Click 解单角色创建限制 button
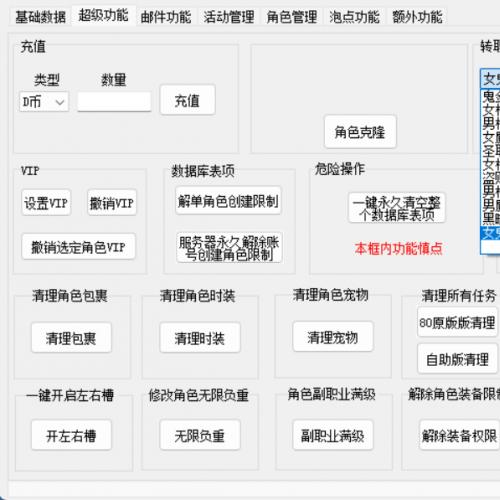 [x=228, y=201]
